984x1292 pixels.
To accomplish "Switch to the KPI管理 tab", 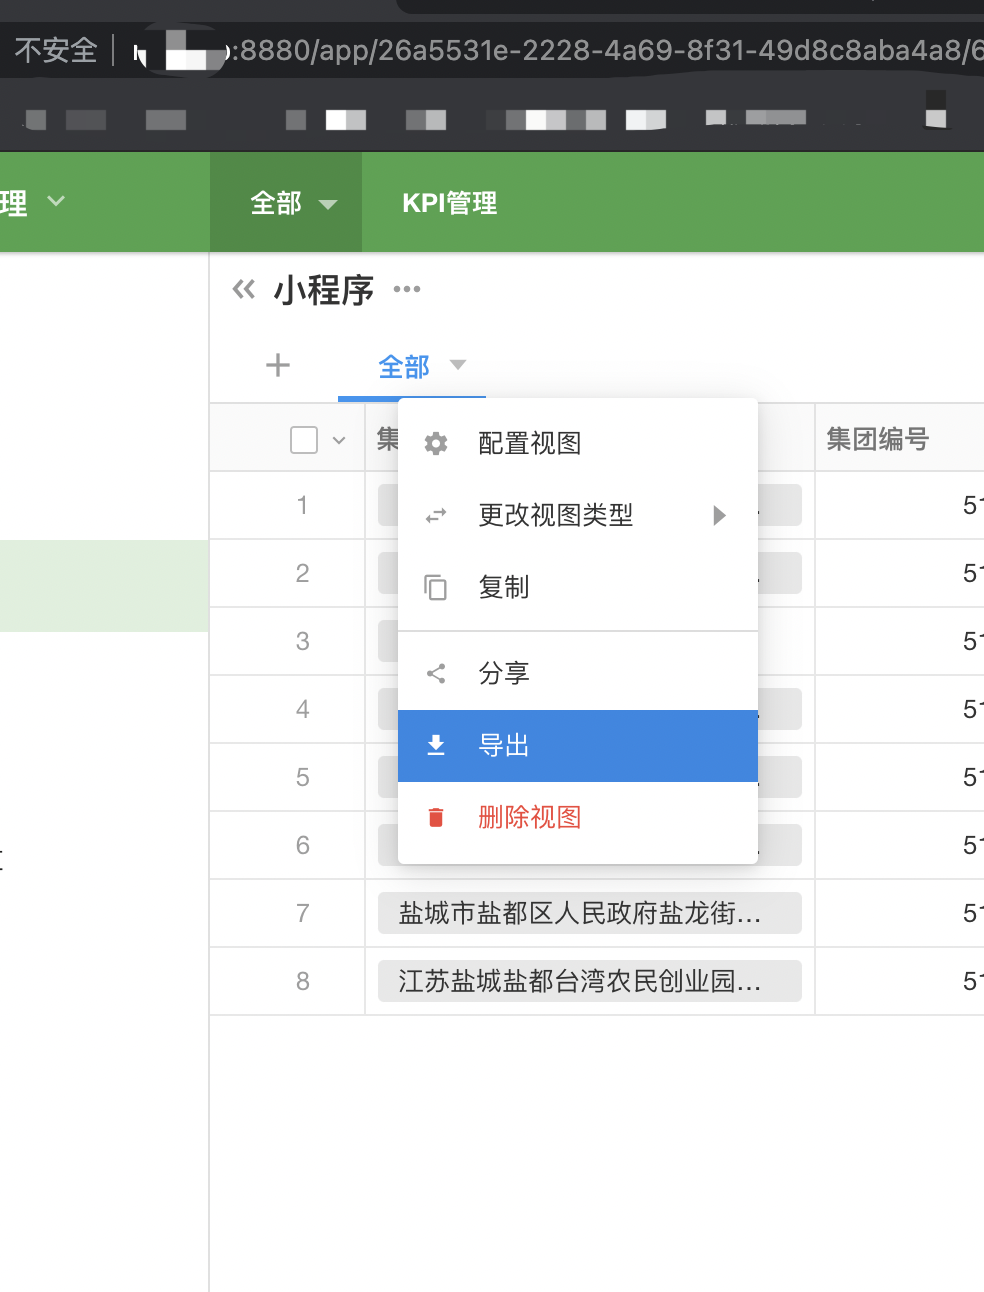I will point(449,203).
